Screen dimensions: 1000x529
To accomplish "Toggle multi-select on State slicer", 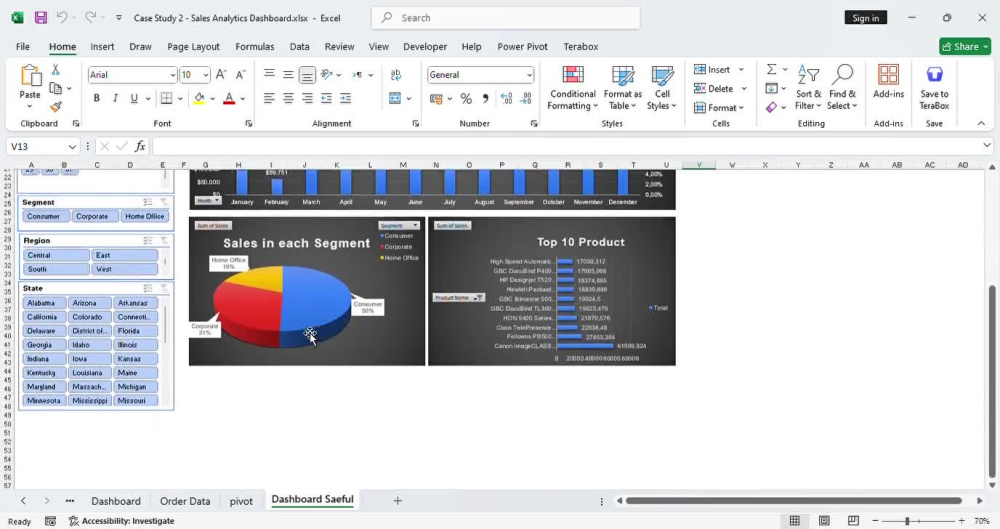I will (x=148, y=288).
